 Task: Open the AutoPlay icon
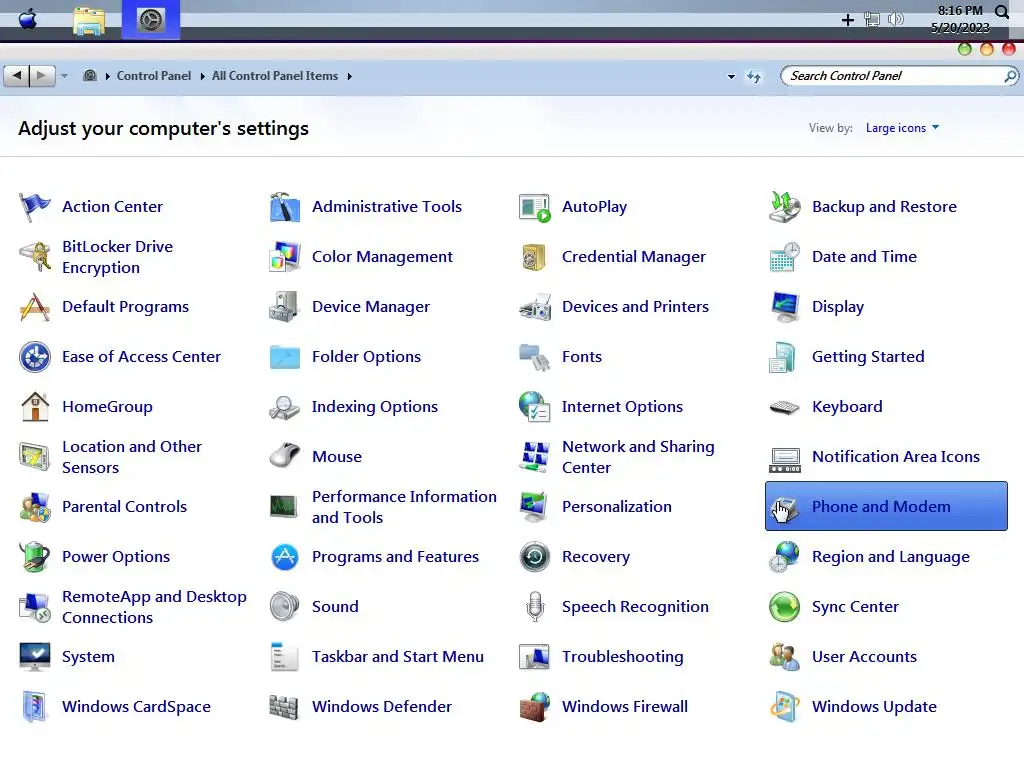pos(535,207)
